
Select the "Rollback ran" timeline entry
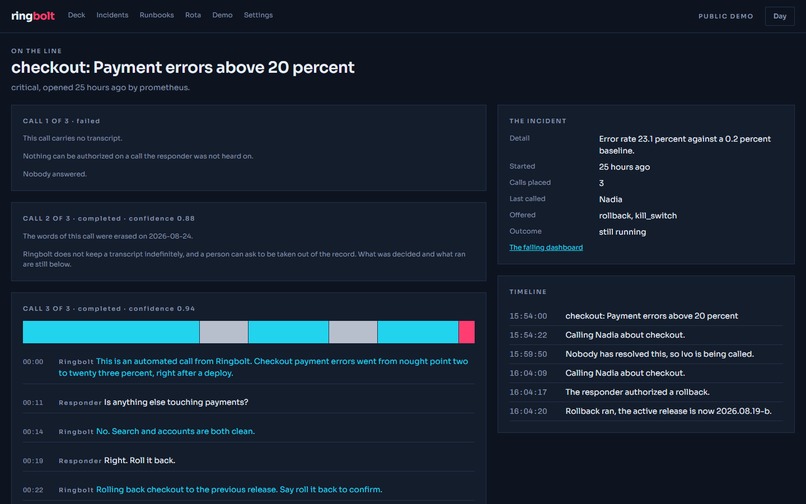pos(646,411)
